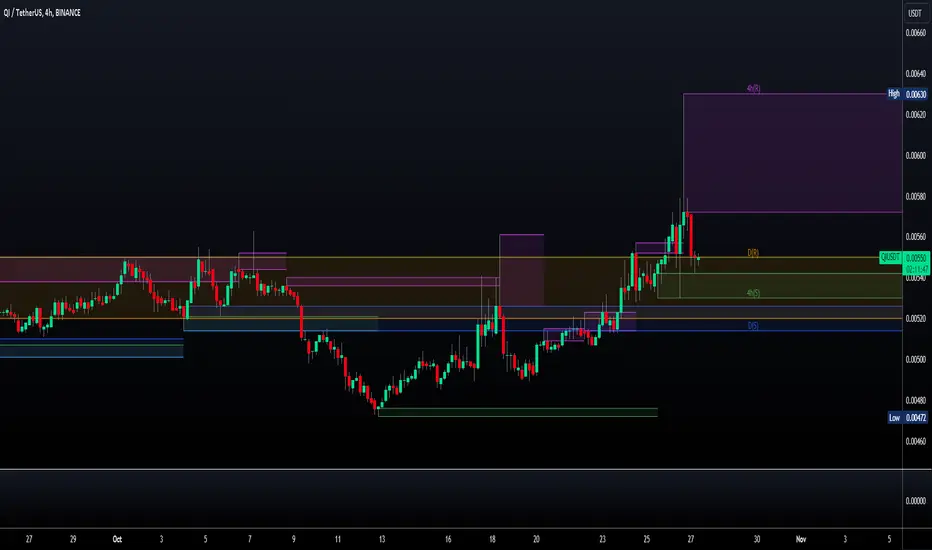Click date 13 on the time axis
The image size is (932, 550).
click(382, 539)
